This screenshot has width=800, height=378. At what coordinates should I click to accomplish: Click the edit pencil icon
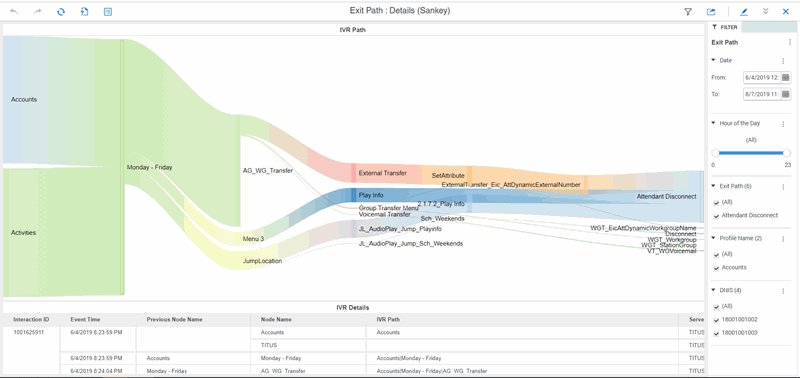[744, 11]
